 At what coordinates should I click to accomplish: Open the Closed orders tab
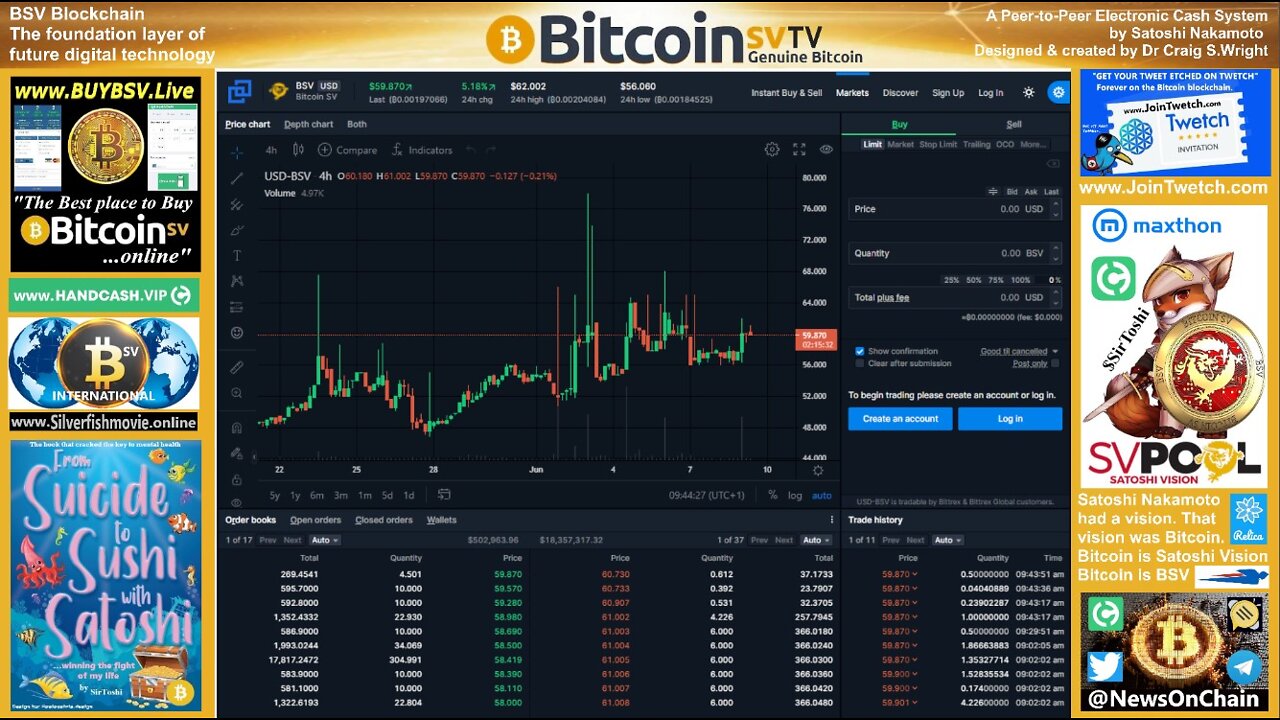click(384, 520)
